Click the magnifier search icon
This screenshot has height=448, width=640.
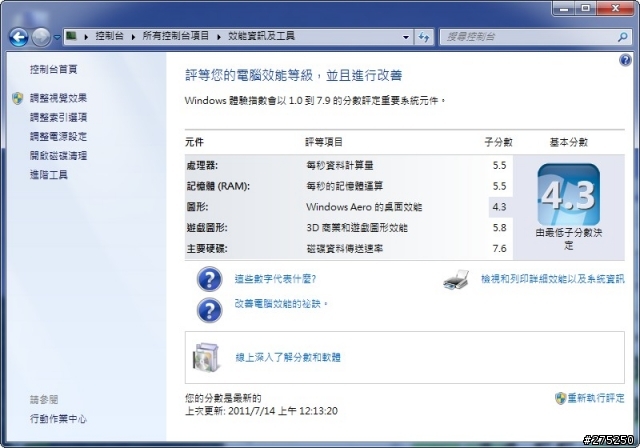622,37
